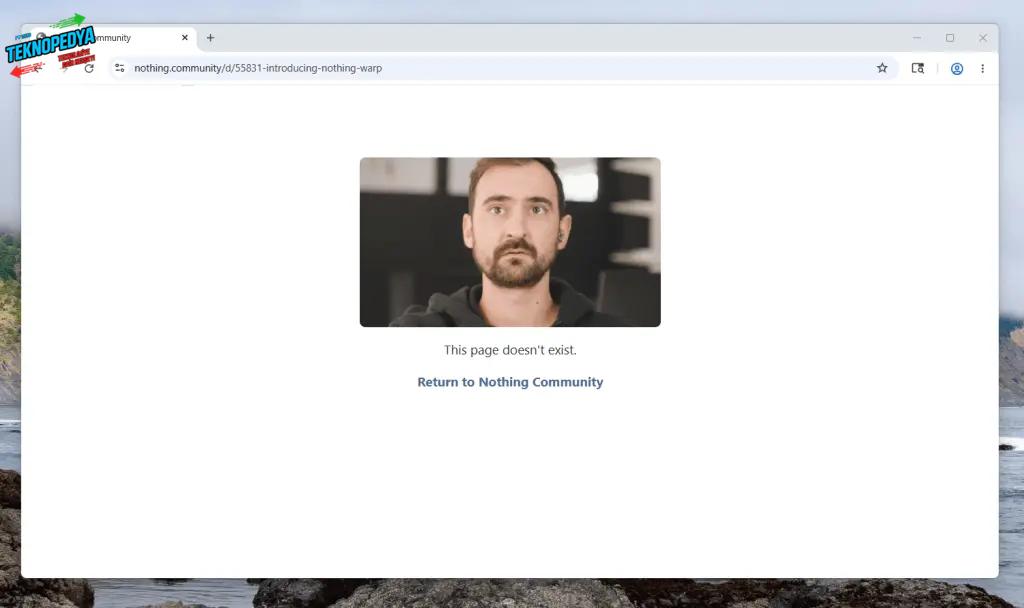Close the Community tab
The width and height of the screenshot is (1024, 608).
coord(184,38)
